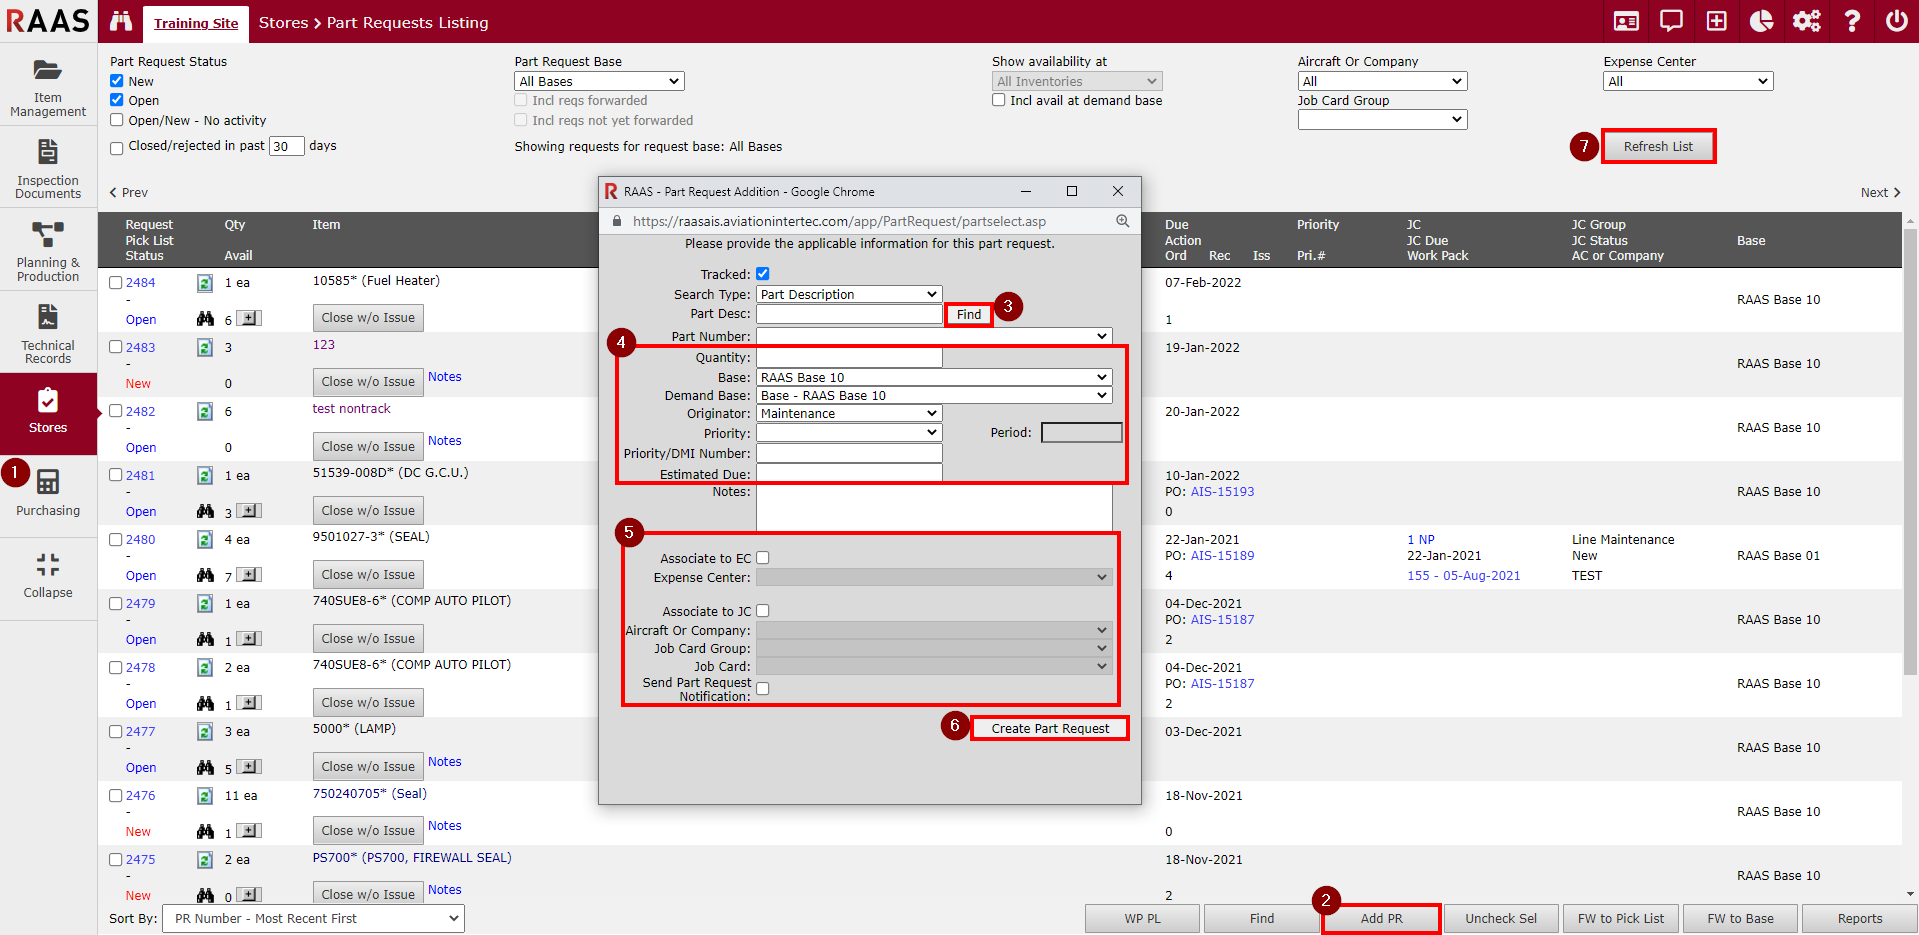Uncheck the New part request status checkbox
Screen dimensions: 1919x935
pos(116,80)
